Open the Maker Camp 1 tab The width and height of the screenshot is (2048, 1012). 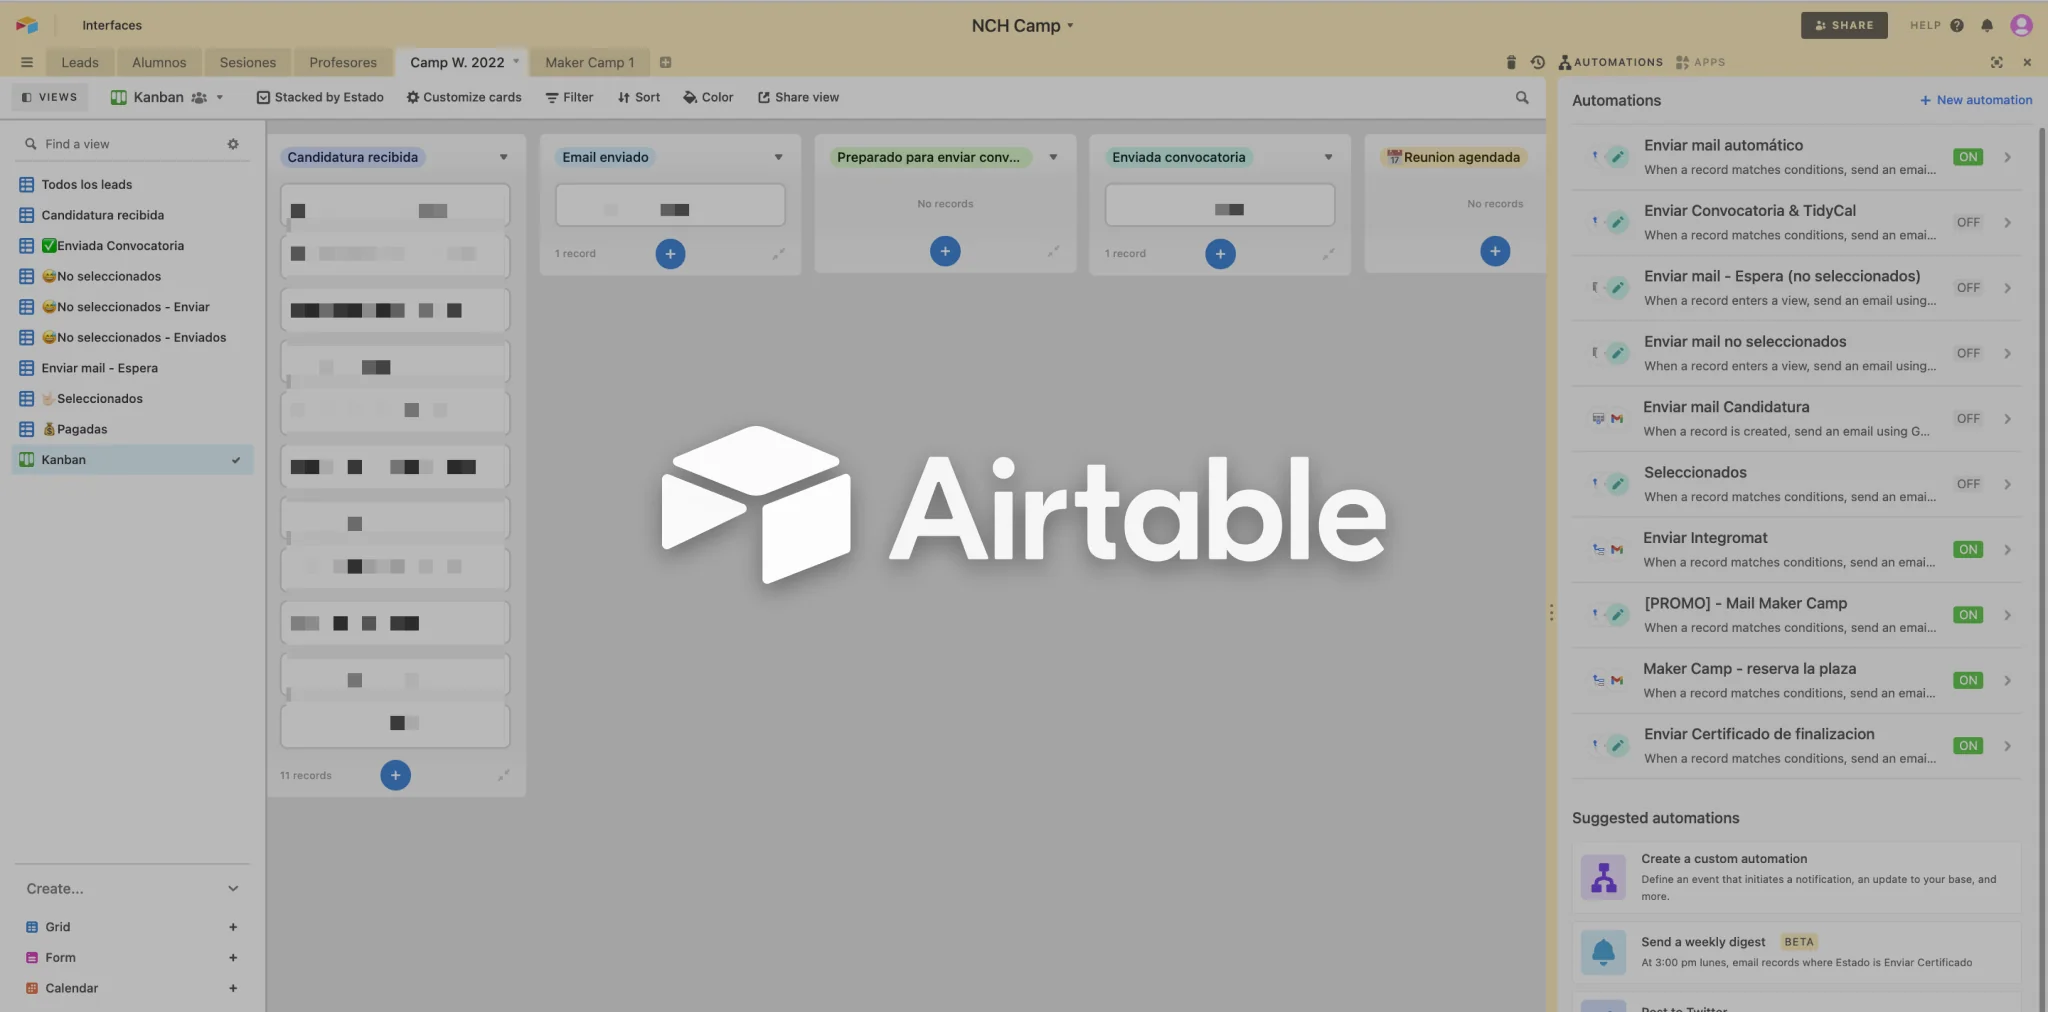point(589,62)
